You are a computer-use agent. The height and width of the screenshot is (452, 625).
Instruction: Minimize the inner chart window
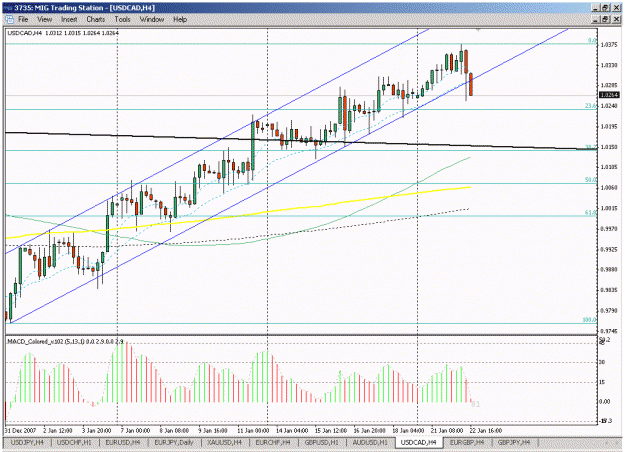pos(596,19)
